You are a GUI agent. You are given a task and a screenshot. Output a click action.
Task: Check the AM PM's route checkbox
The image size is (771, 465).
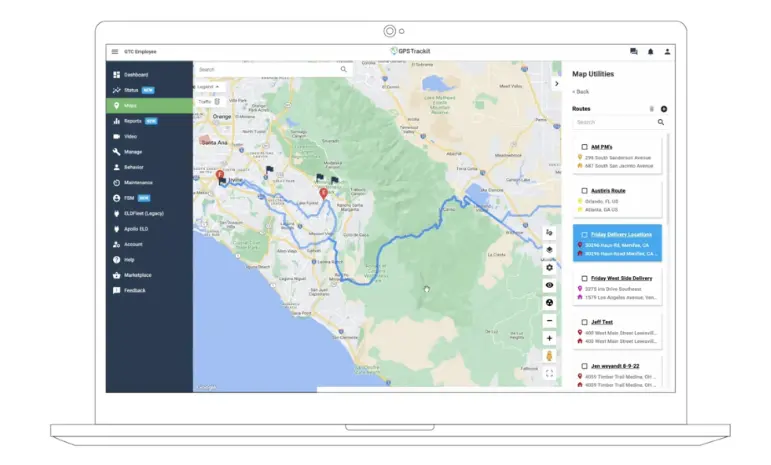[x=584, y=147]
